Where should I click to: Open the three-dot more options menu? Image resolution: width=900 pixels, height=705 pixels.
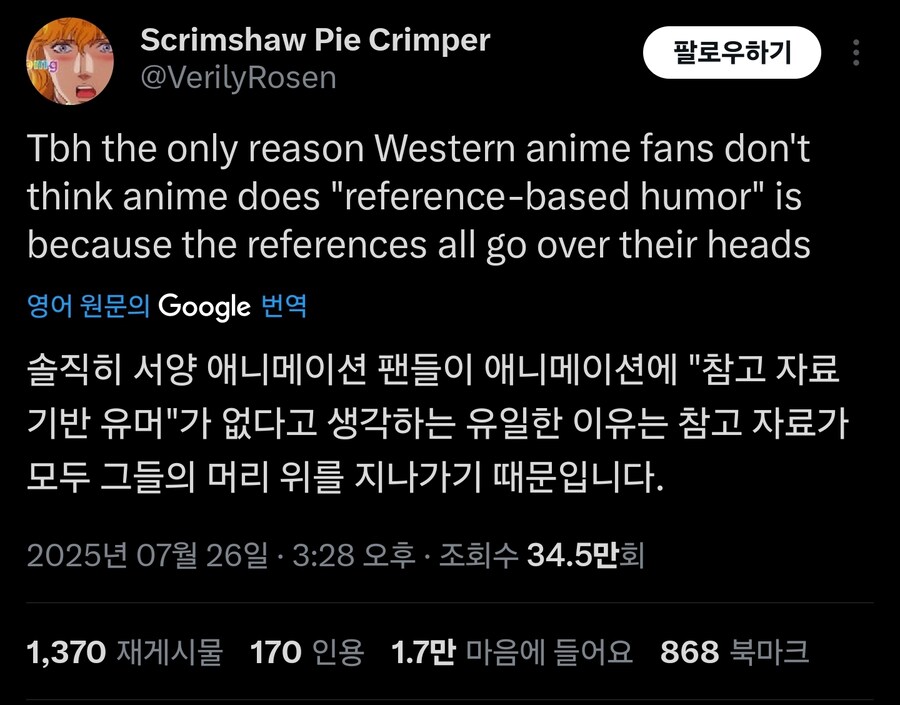[x=856, y=52]
